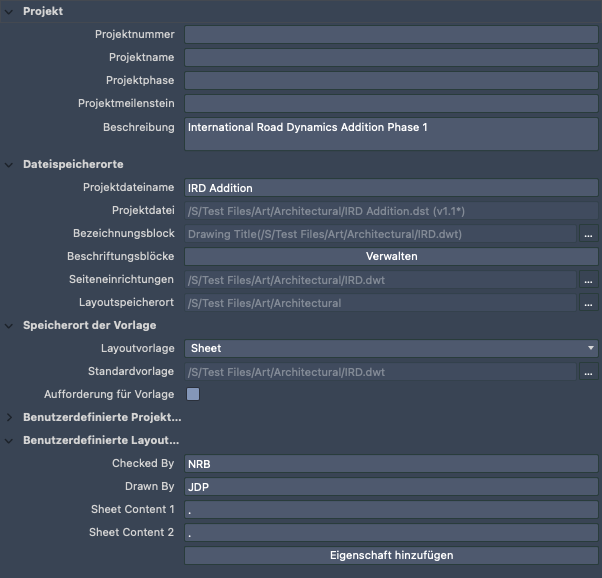Toggle Aufforderung für Vorlage checkbox
The height and width of the screenshot is (578, 602).
[193, 394]
